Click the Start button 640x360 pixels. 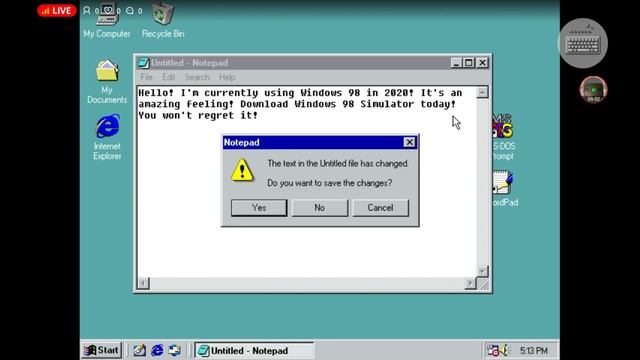click(101, 350)
